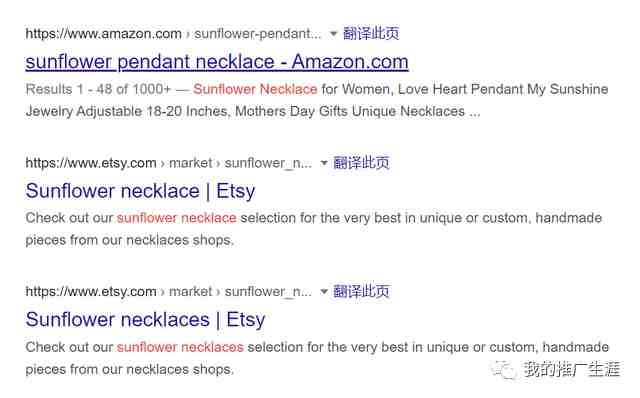This screenshot has width=640, height=398.
Task: Expand dropdown arrow beside first Etsy URL
Action: click(324, 163)
